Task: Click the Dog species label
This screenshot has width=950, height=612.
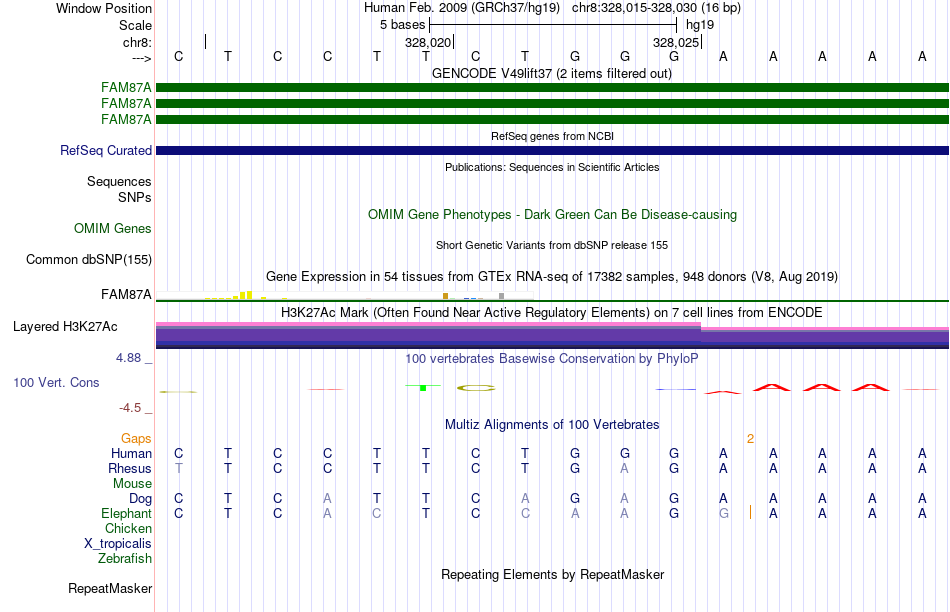Action: (141, 499)
